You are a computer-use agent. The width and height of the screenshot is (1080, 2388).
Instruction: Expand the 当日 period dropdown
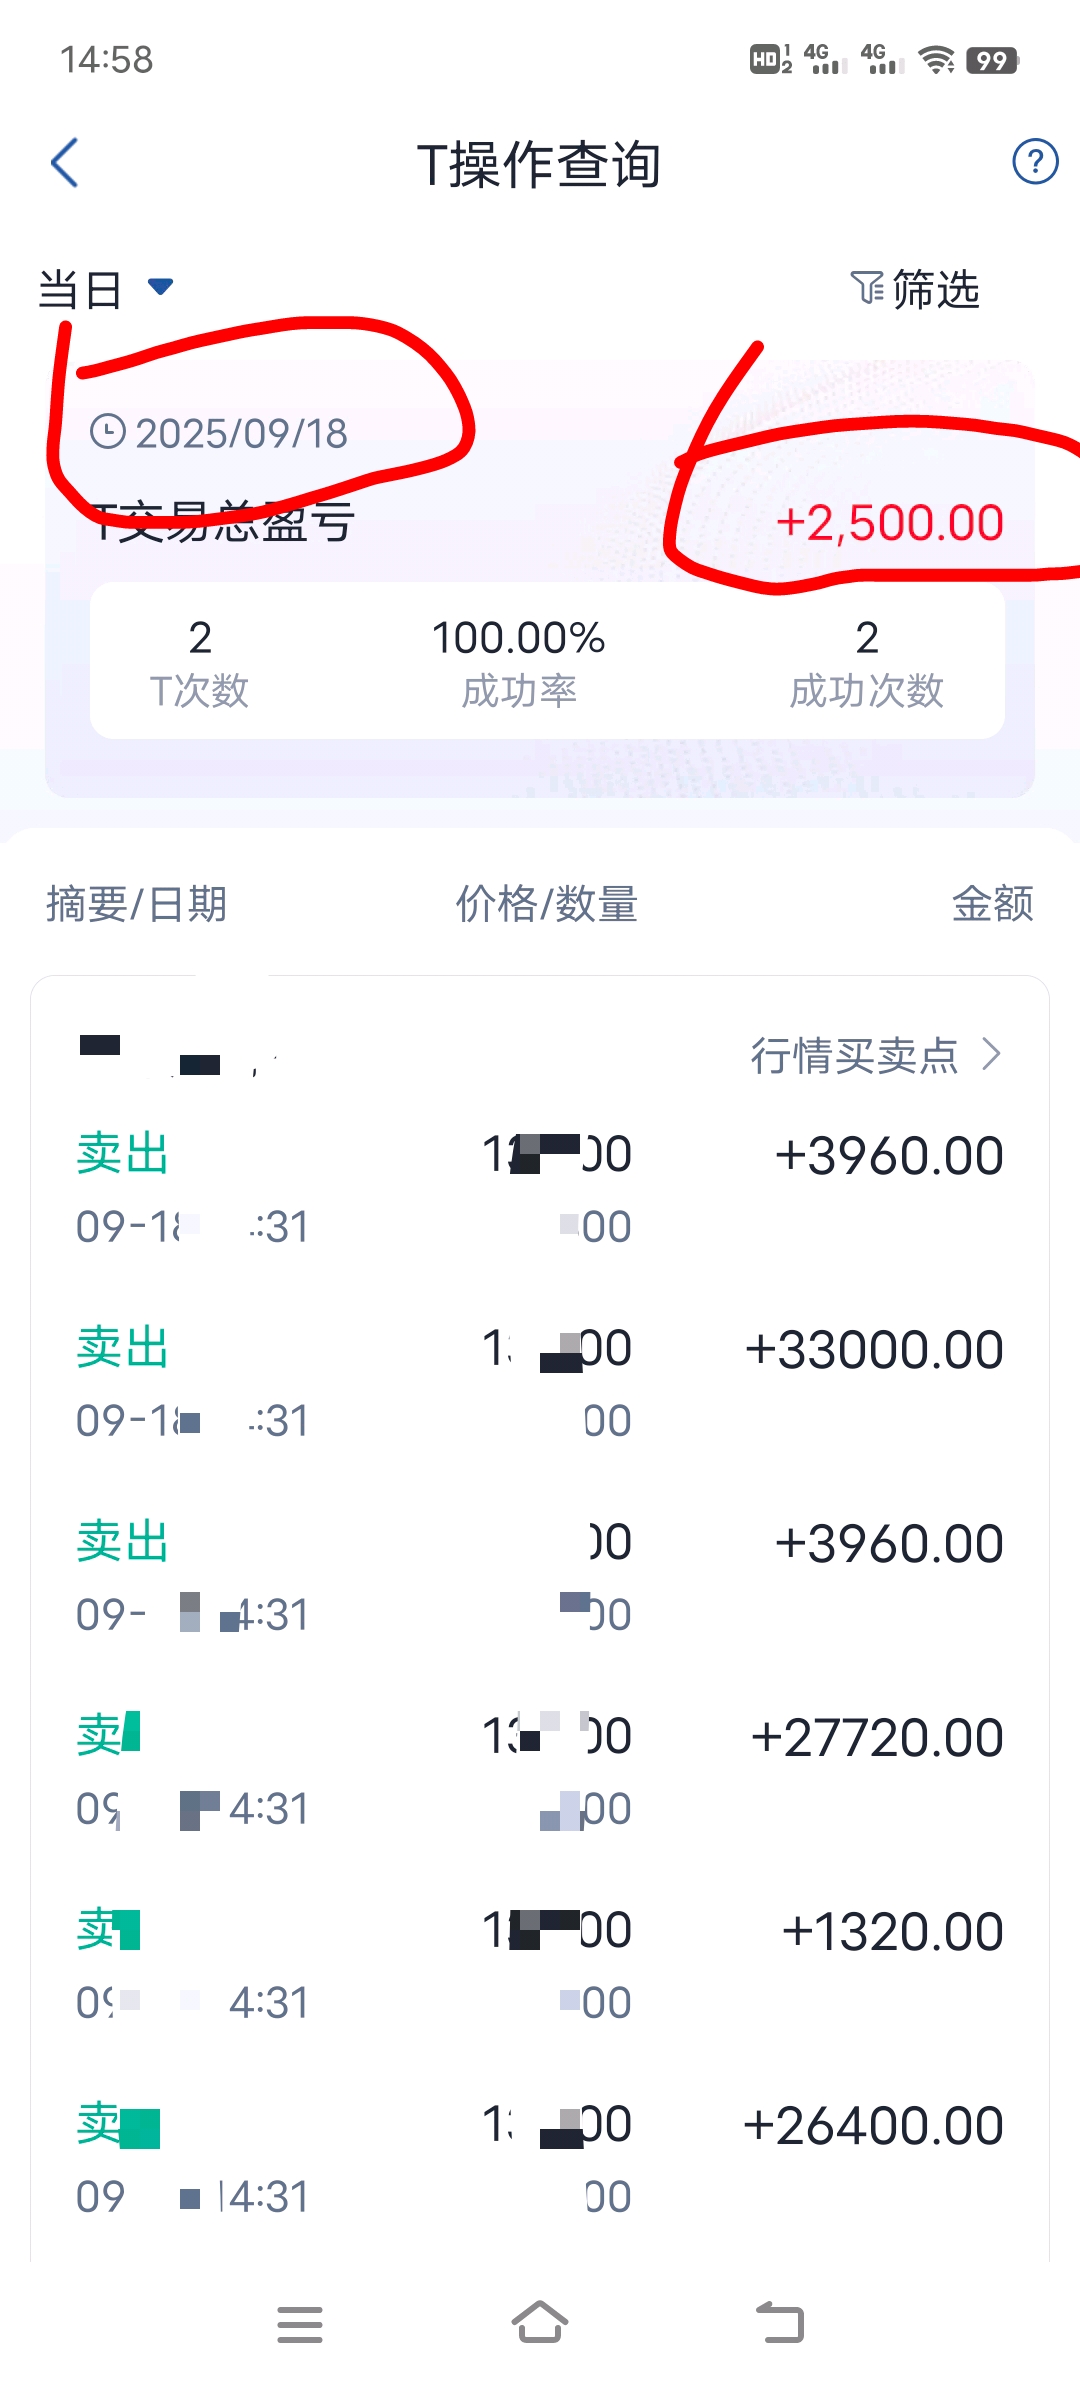(x=106, y=290)
